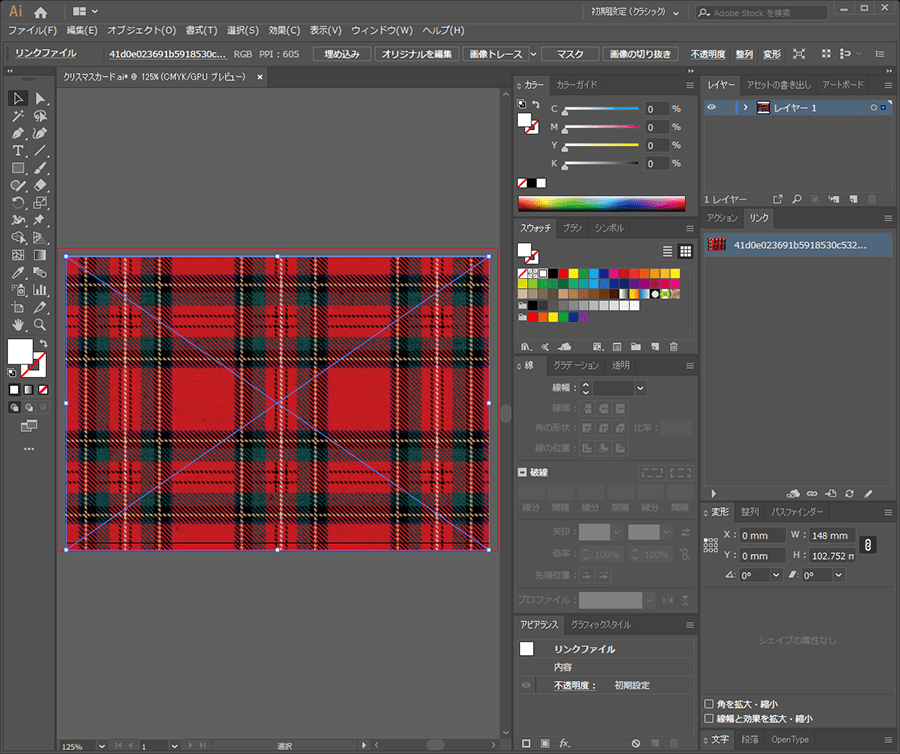Click the オリジナルを編集 button
Viewport: 900px width, 754px height.
(417, 54)
